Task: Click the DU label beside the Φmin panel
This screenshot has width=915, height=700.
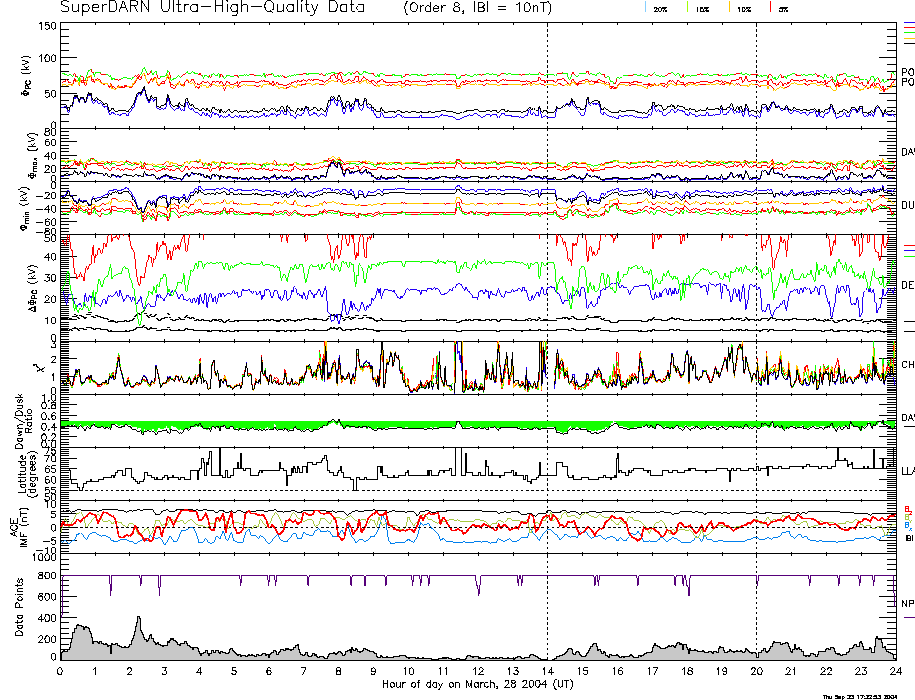Action: coord(907,205)
